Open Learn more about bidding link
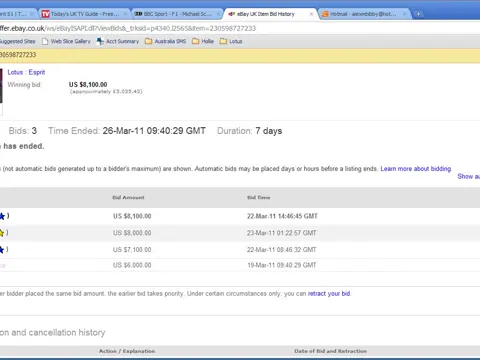This screenshot has height=360, width=480. (416, 169)
